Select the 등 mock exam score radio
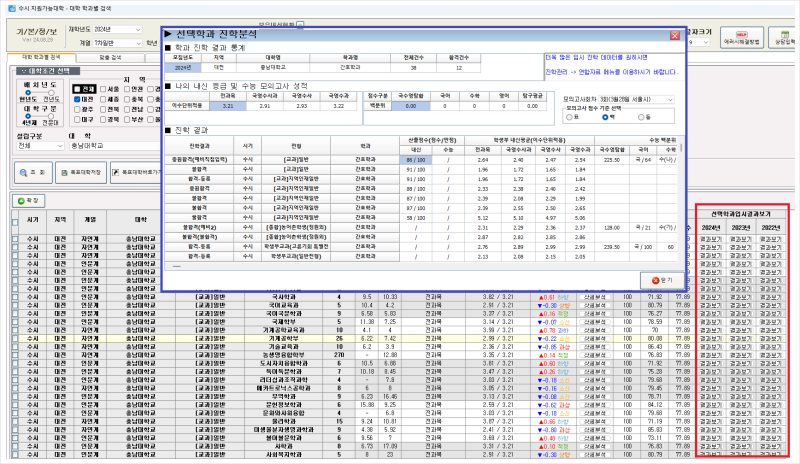Viewport: 800px width, 464px height. coord(641,117)
